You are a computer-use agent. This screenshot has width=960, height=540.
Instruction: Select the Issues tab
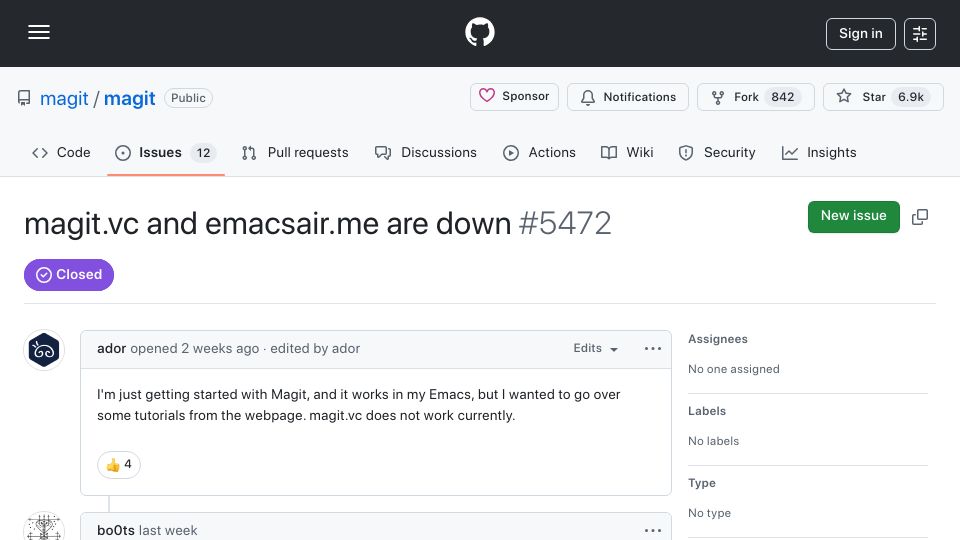165,152
